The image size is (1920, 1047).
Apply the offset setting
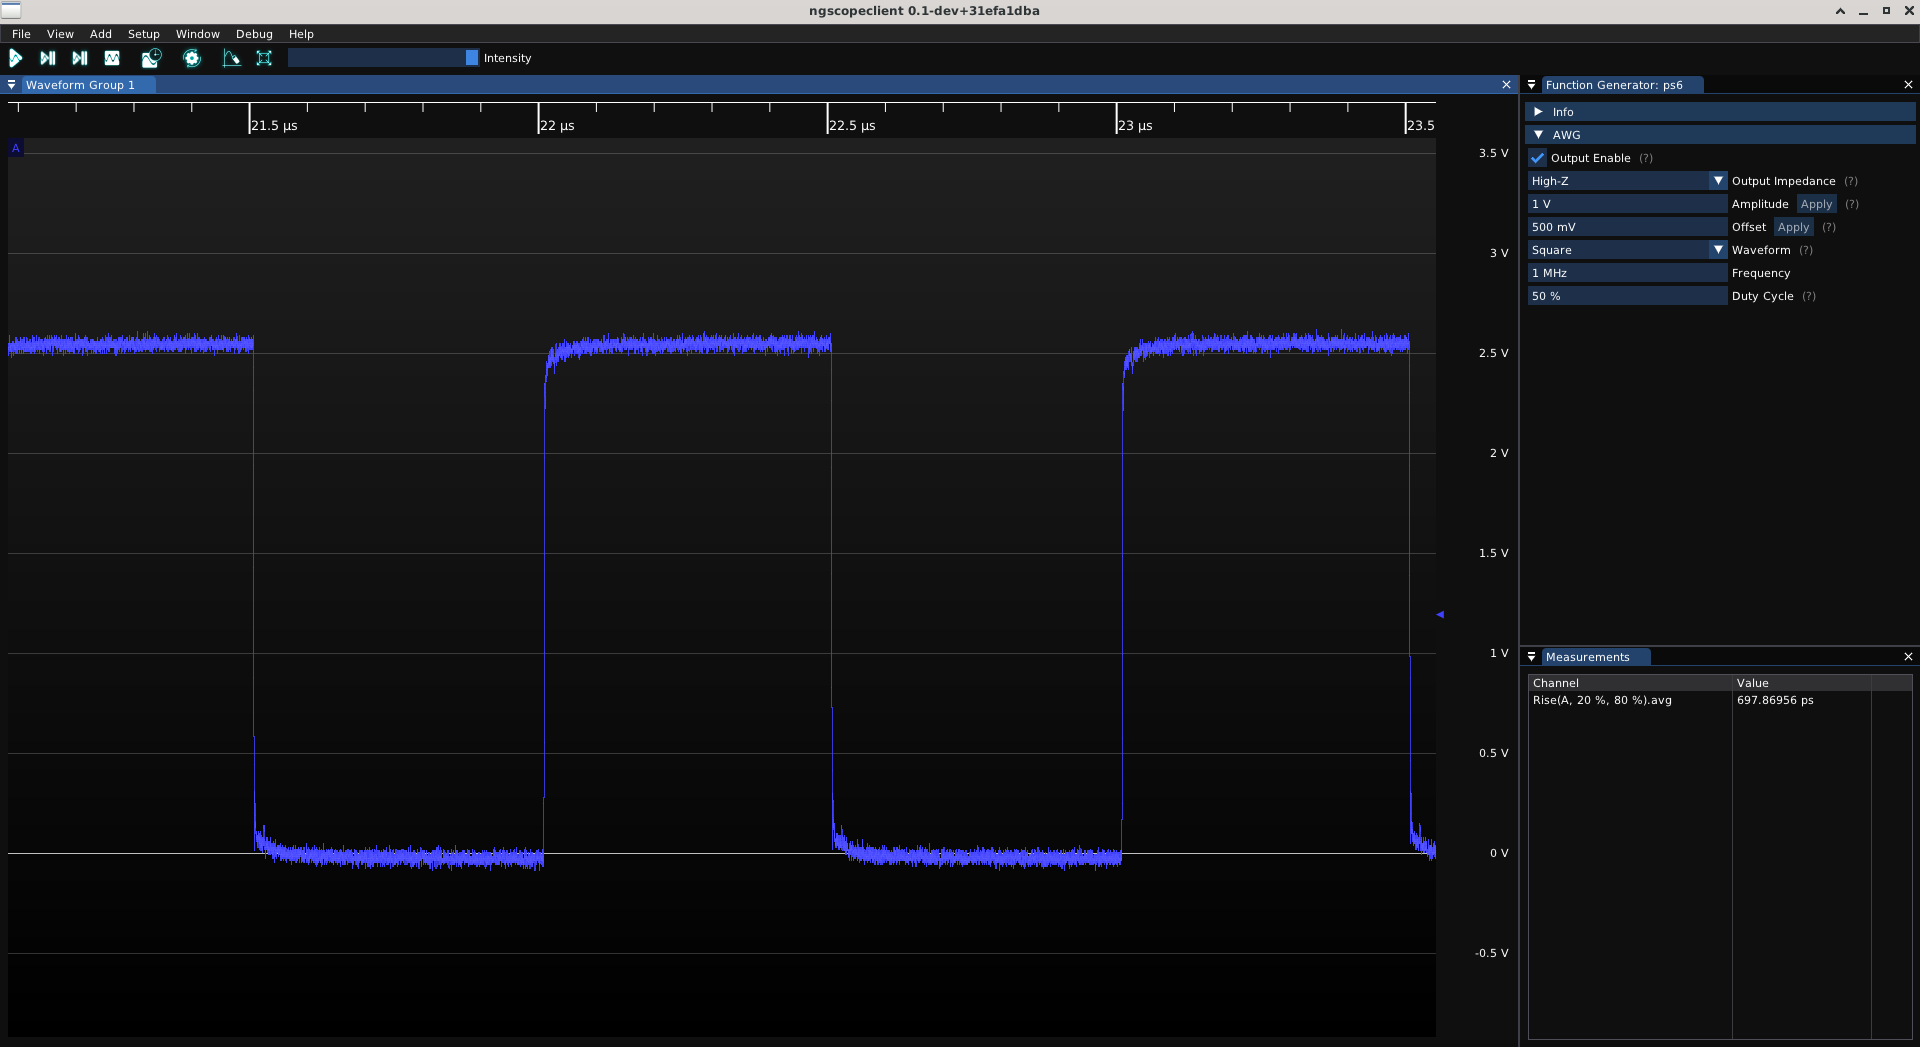pyautogui.click(x=1793, y=227)
